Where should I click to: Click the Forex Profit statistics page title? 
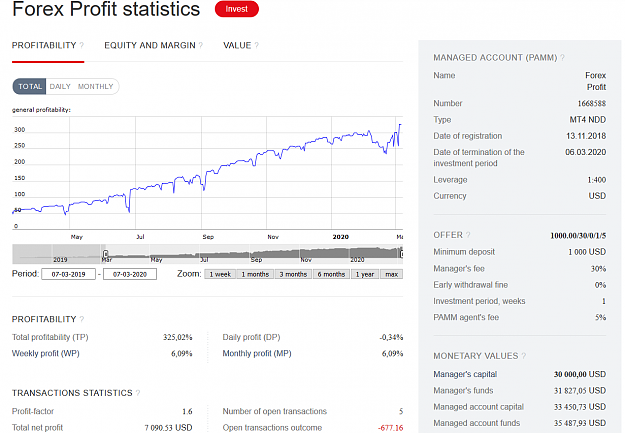pyautogui.click(x=106, y=9)
